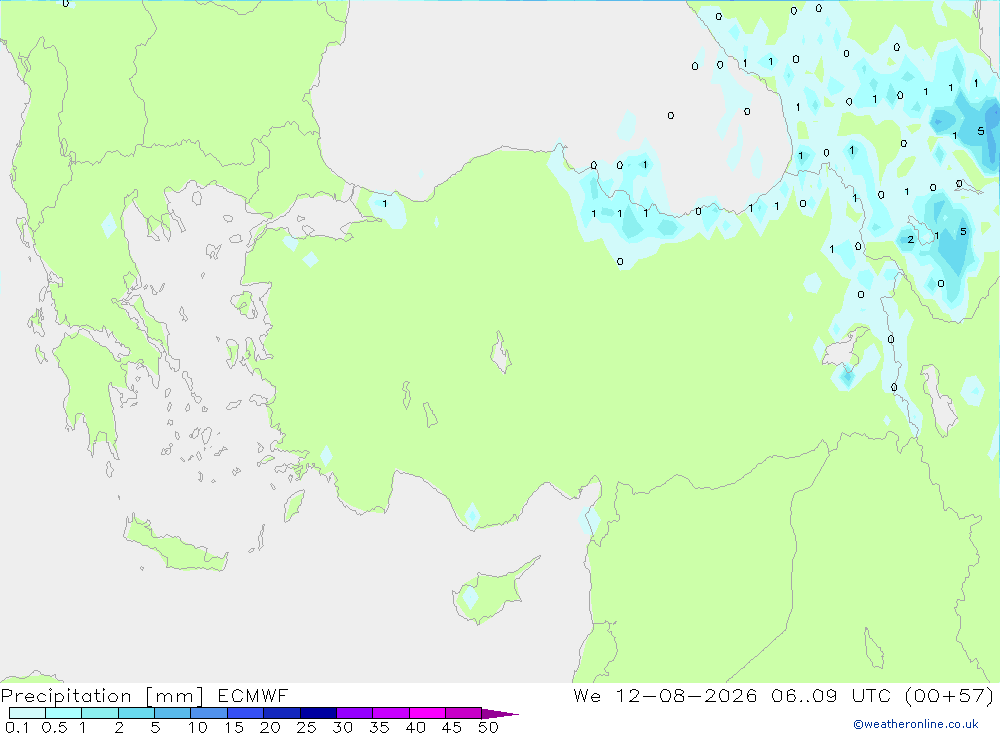The height and width of the screenshot is (733, 1000).
Task: Select the 2–5 mm legend color box
Action: point(136,713)
